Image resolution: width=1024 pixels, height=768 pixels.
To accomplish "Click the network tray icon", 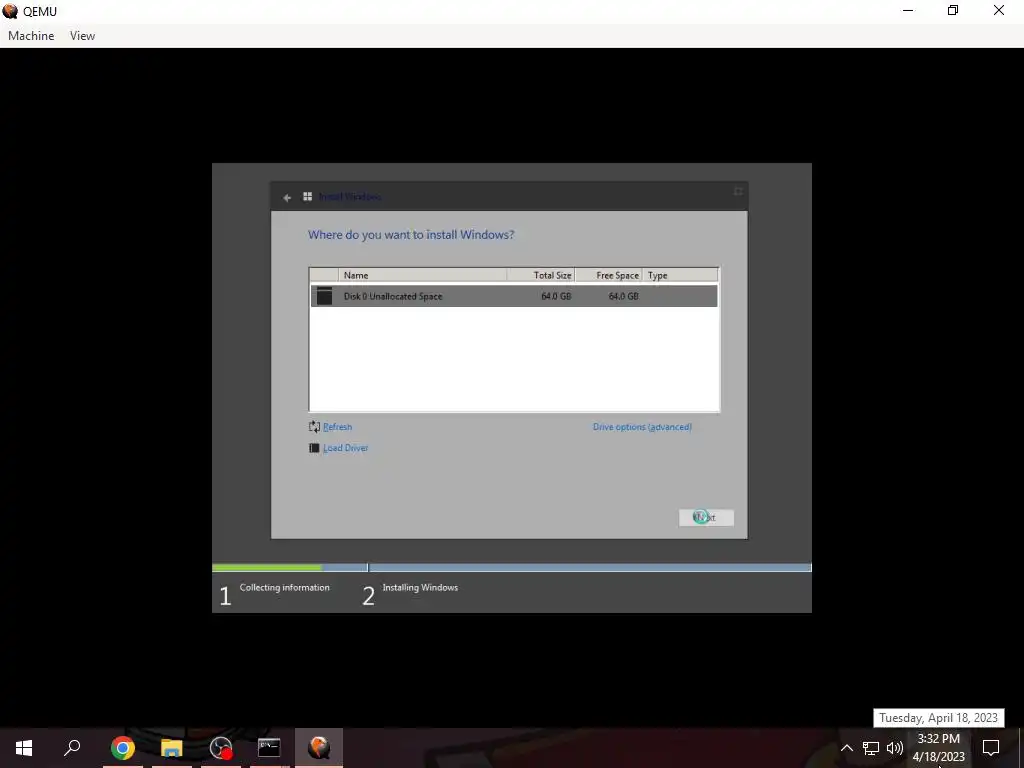I will (871, 748).
